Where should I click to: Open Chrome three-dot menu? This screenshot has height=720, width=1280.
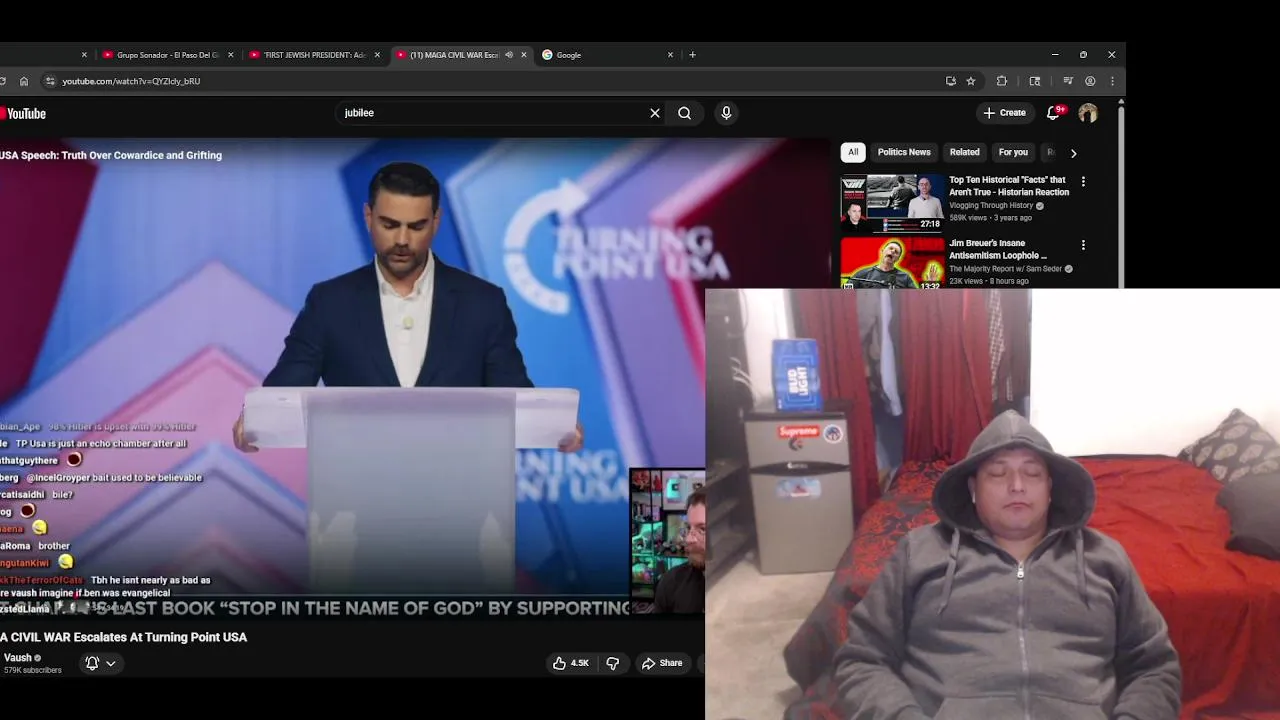point(1112,81)
